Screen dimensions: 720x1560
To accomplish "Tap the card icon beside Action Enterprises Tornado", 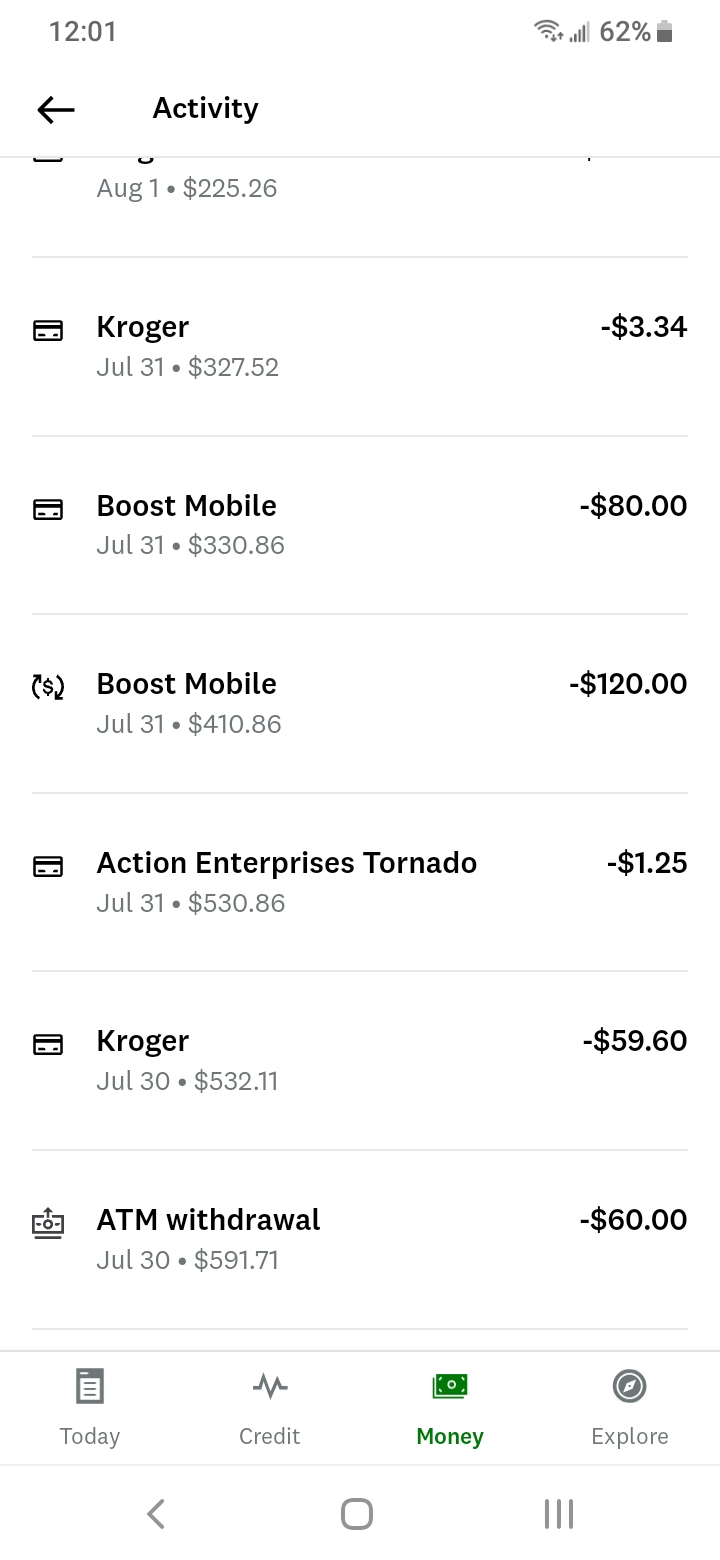I will (x=48, y=865).
